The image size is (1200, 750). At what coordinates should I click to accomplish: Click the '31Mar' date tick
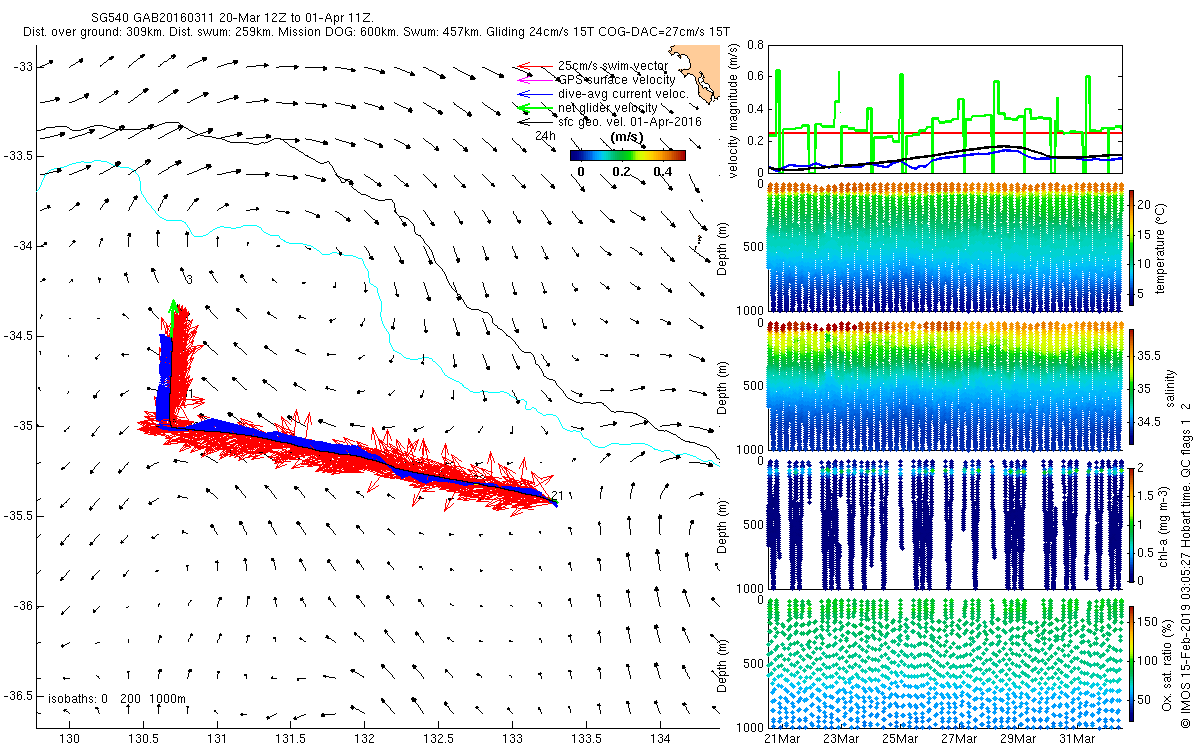pyautogui.click(x=1077, y=739)
